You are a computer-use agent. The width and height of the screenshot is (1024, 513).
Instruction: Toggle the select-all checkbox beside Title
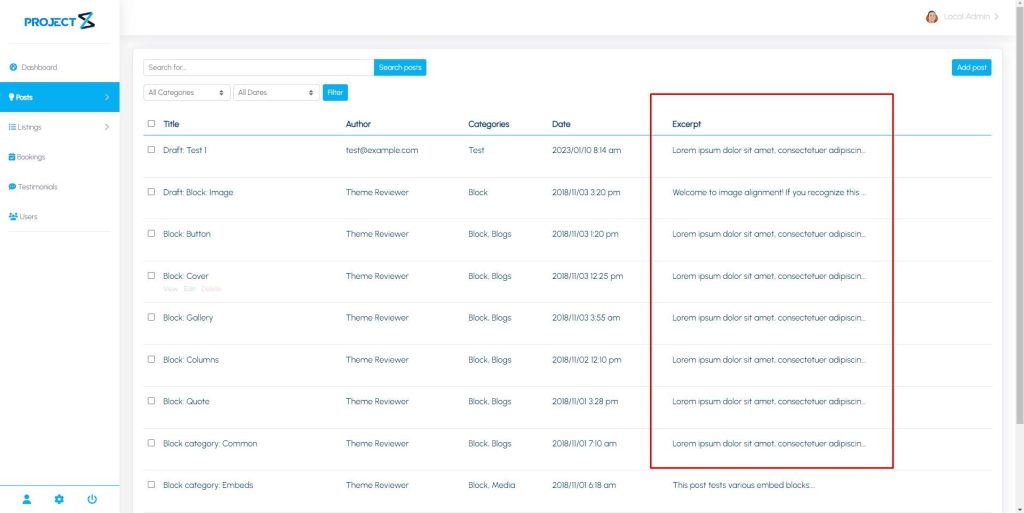pos(151,124)
